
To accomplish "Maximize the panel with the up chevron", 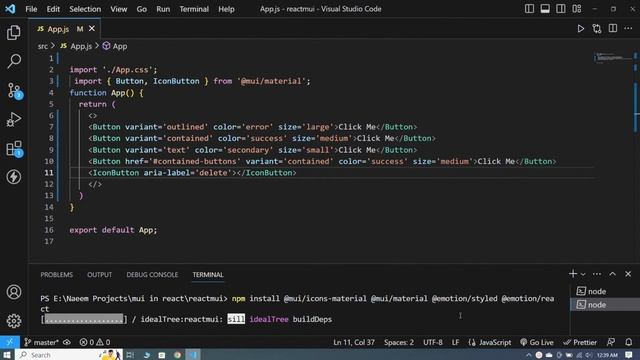I will [x=613, y=274].
